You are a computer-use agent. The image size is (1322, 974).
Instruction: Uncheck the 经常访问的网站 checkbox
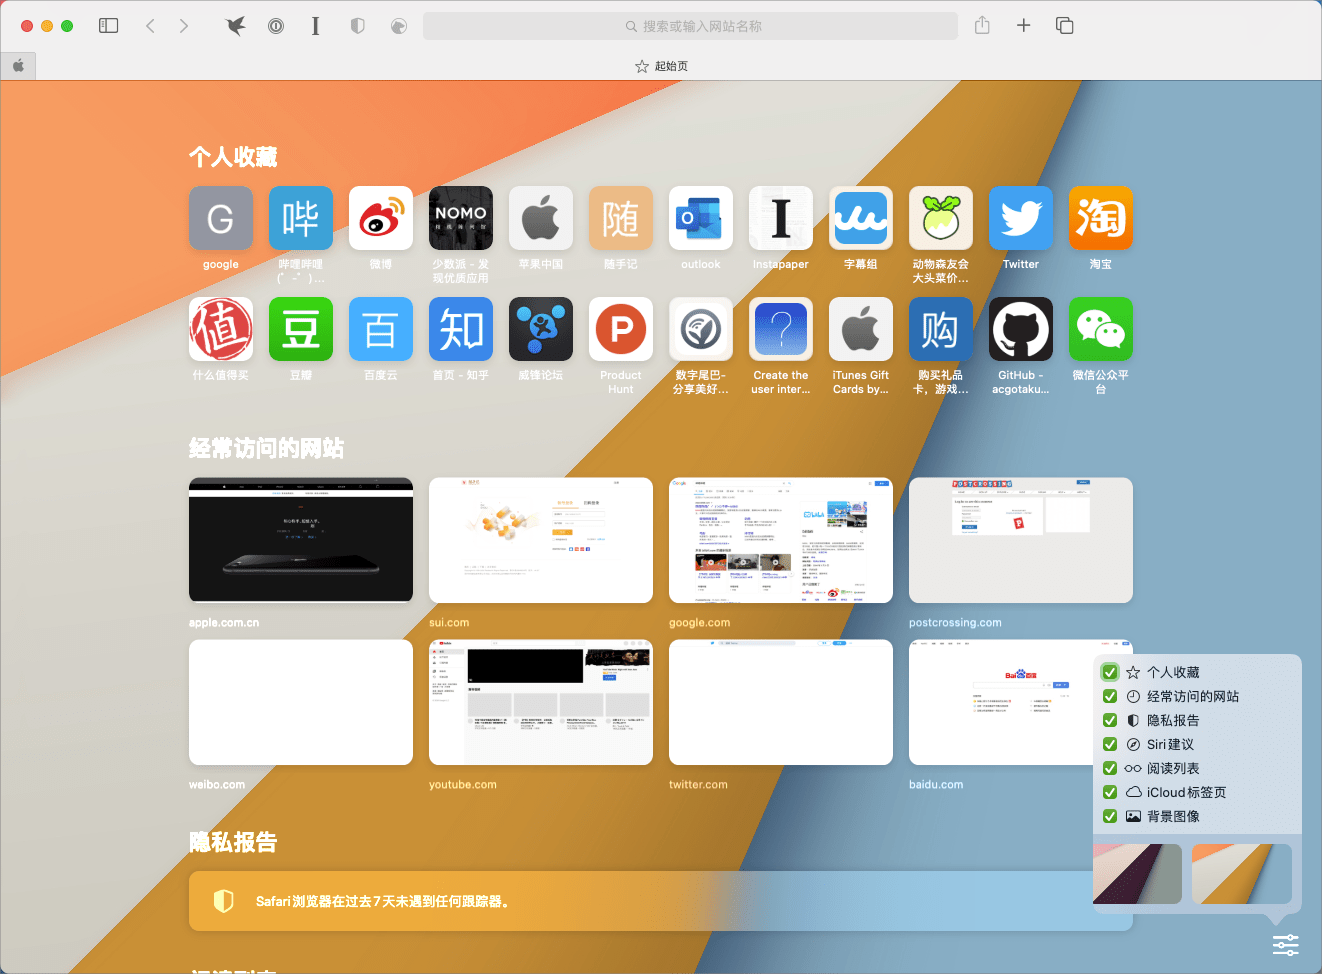click(1110, 696)
